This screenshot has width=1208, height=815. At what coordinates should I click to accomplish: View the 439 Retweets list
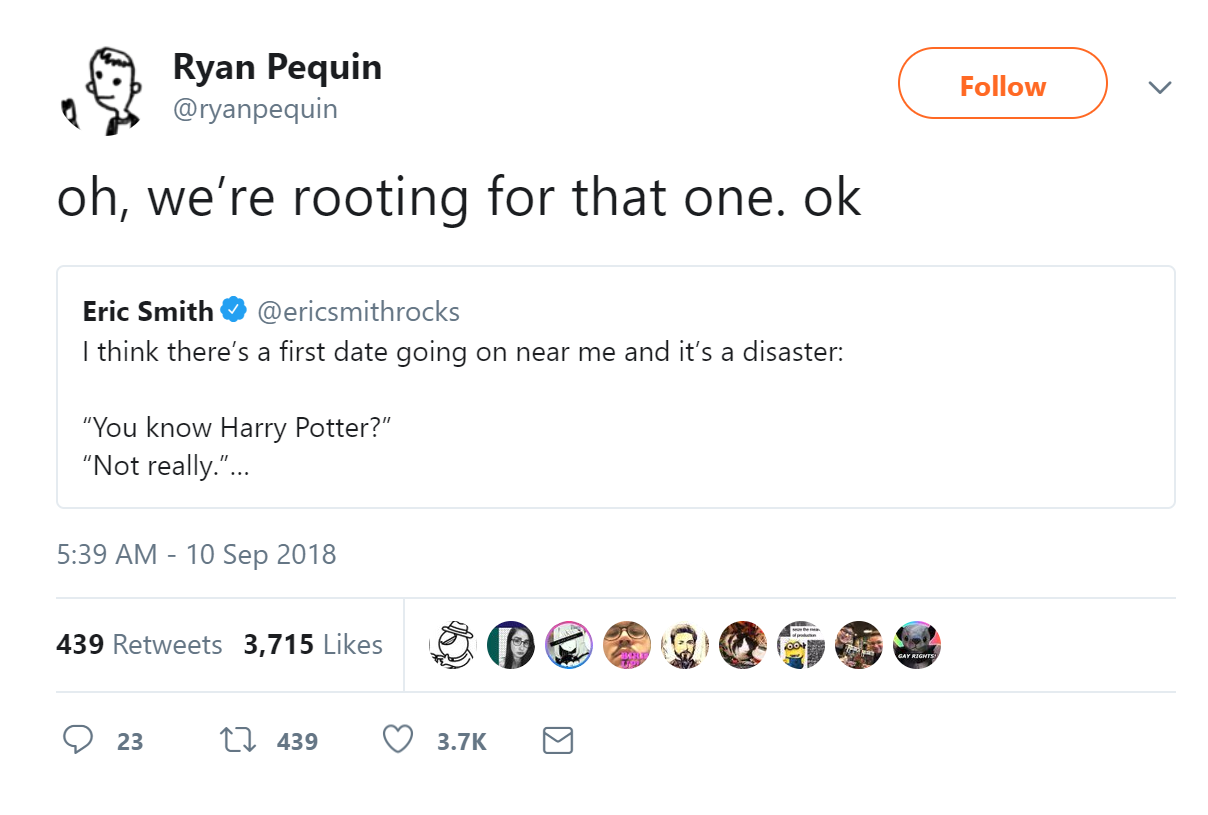coord(139,644)
